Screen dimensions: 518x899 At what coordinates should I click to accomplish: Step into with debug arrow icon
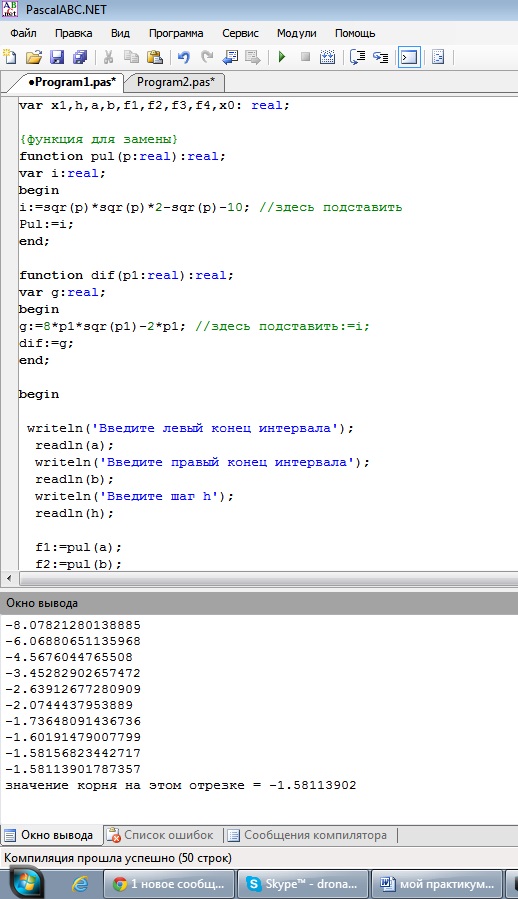tap(380, 57)
